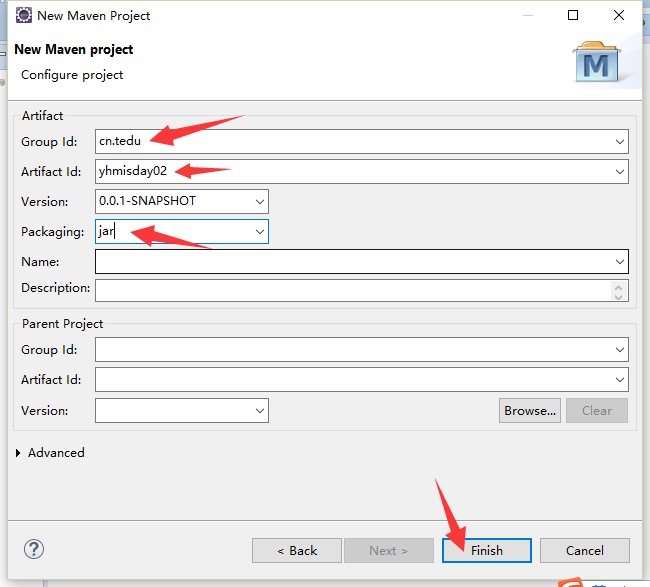Open the Artifact Group Id dropdown arrow
The width and height of the screenshot is (650, 587).
(619, 141)
